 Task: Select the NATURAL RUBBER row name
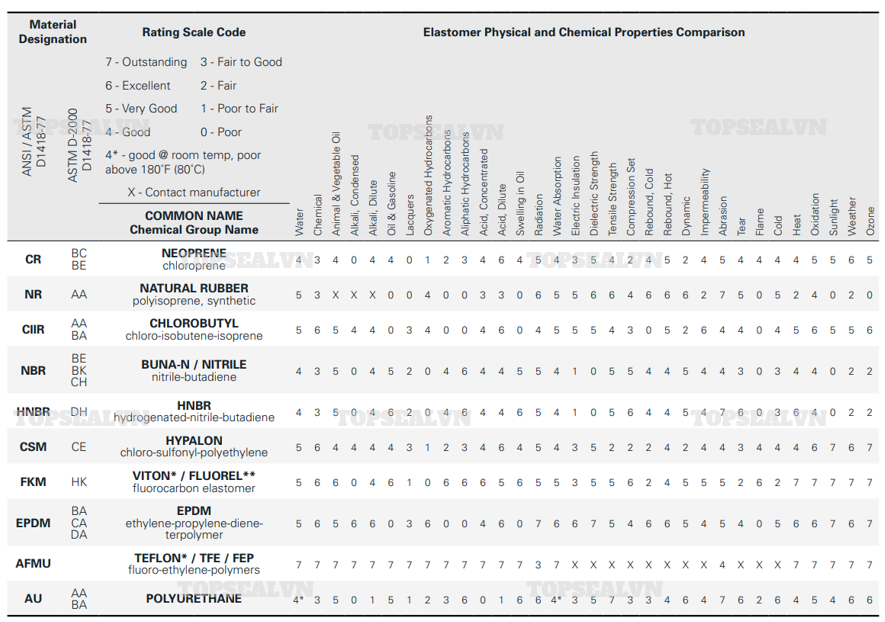point(194,288)
